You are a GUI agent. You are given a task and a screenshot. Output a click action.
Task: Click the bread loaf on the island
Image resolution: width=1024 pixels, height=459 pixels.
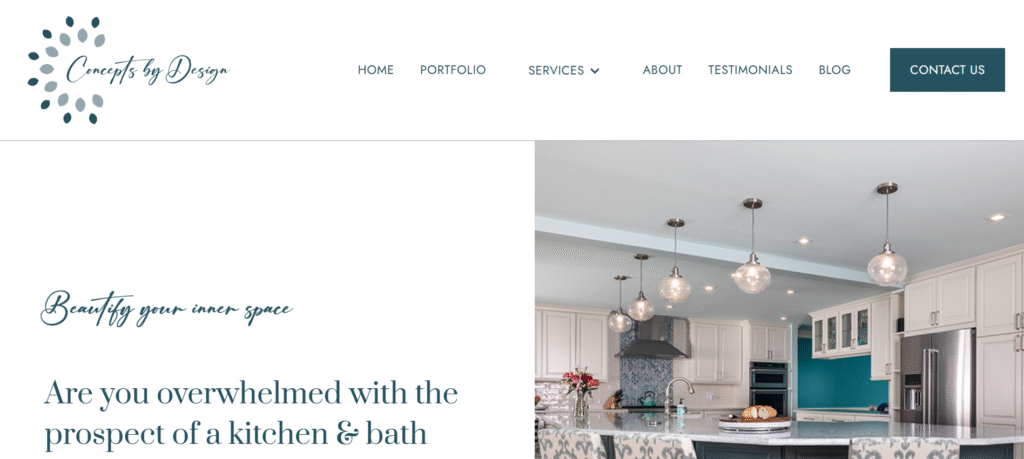pyautogui.click(x=759, y=413)
